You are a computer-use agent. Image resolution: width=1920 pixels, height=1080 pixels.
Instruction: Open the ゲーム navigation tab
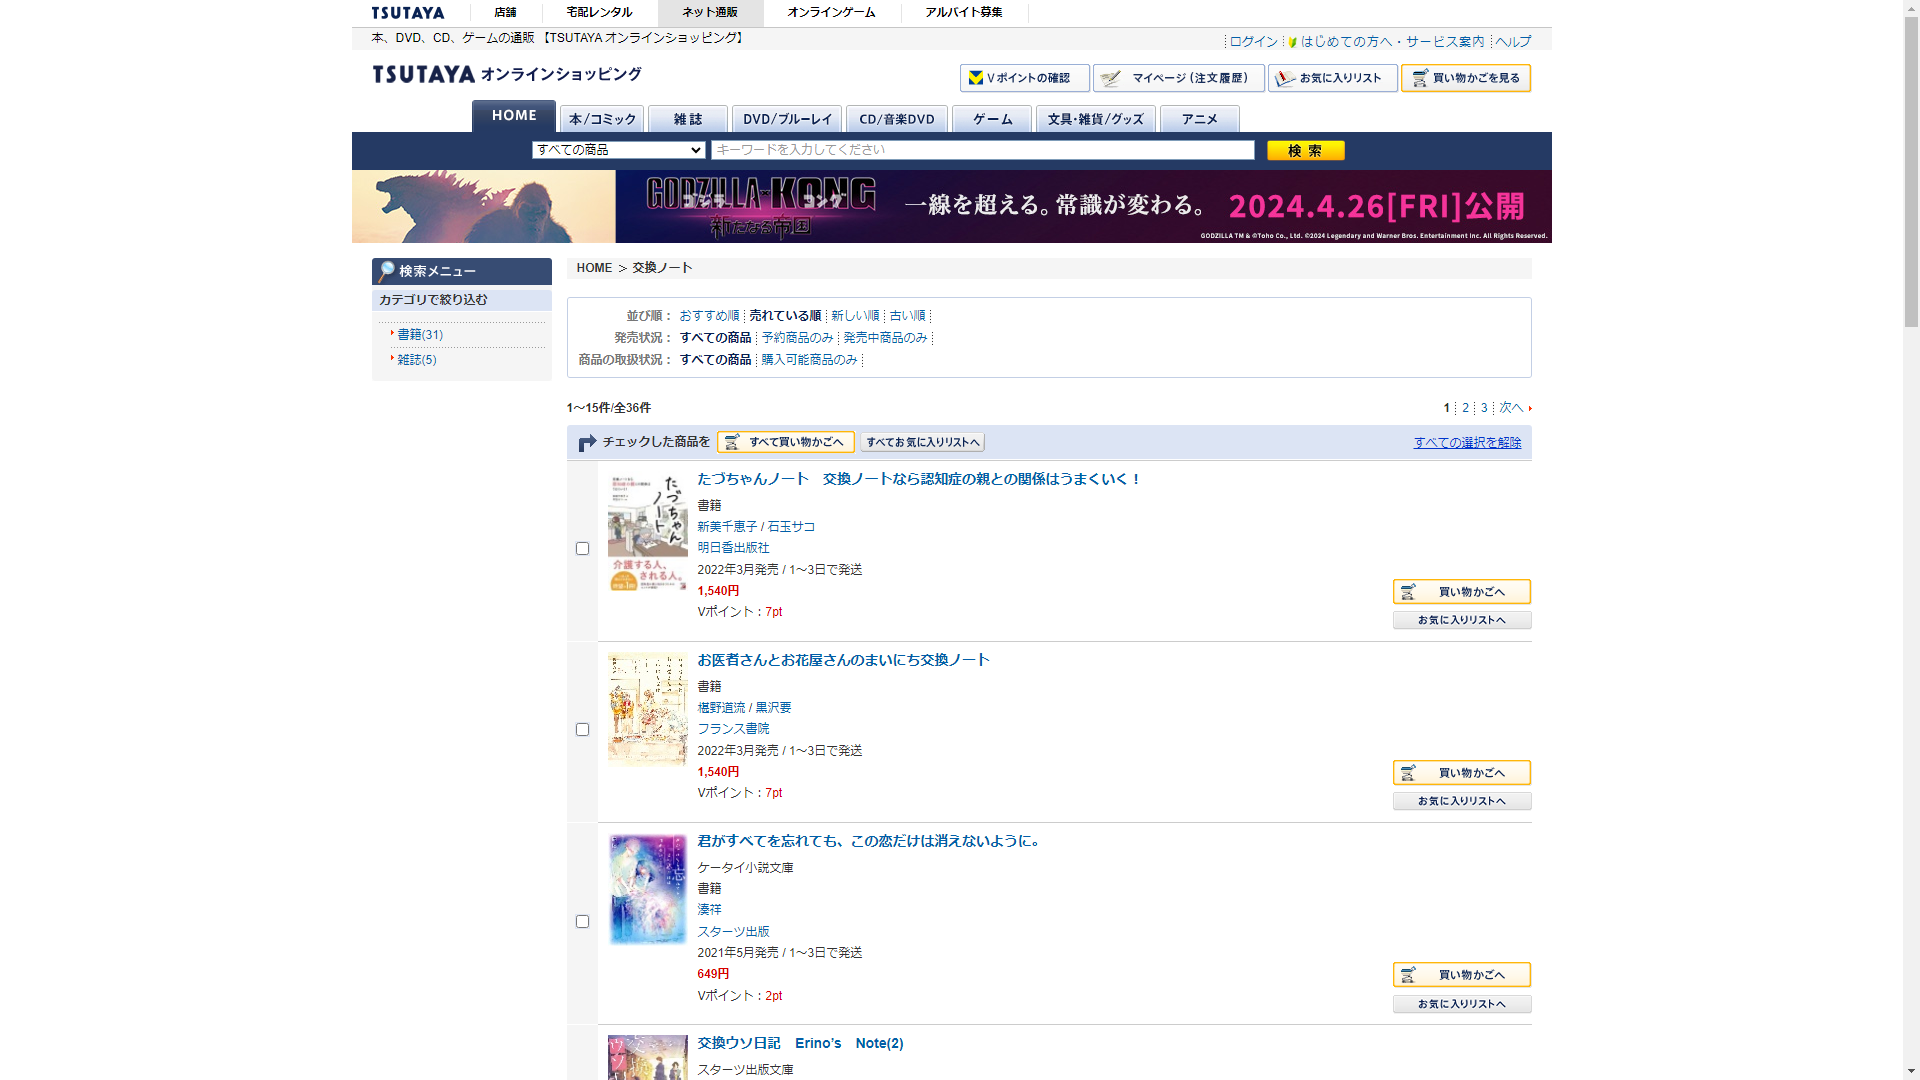(x=992, y=119)
